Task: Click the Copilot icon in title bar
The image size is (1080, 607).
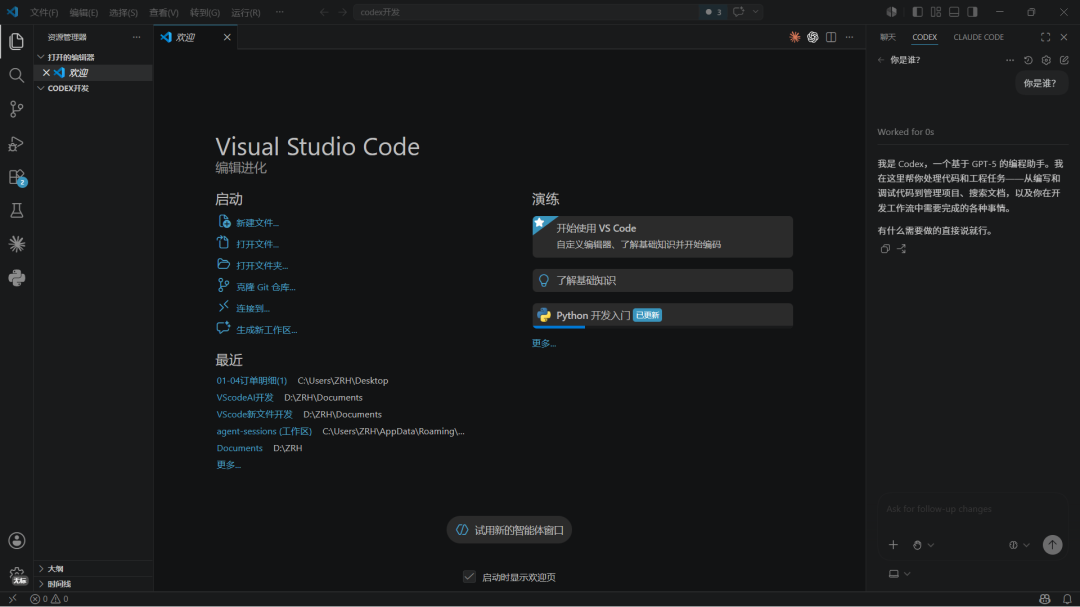Action: (891, 12)
